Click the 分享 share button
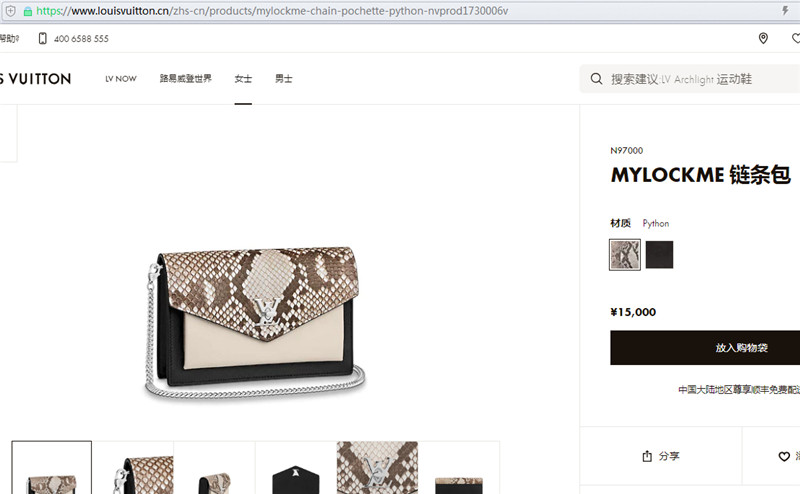This screenshot has height=494, width=800. [x=661, y=456]
